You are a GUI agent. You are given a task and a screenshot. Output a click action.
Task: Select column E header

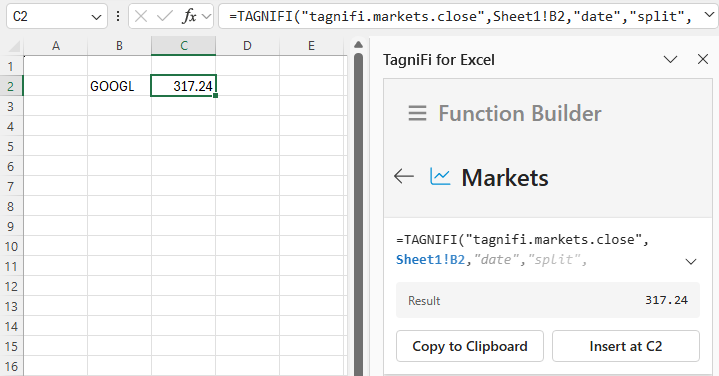tap(311, 46)
